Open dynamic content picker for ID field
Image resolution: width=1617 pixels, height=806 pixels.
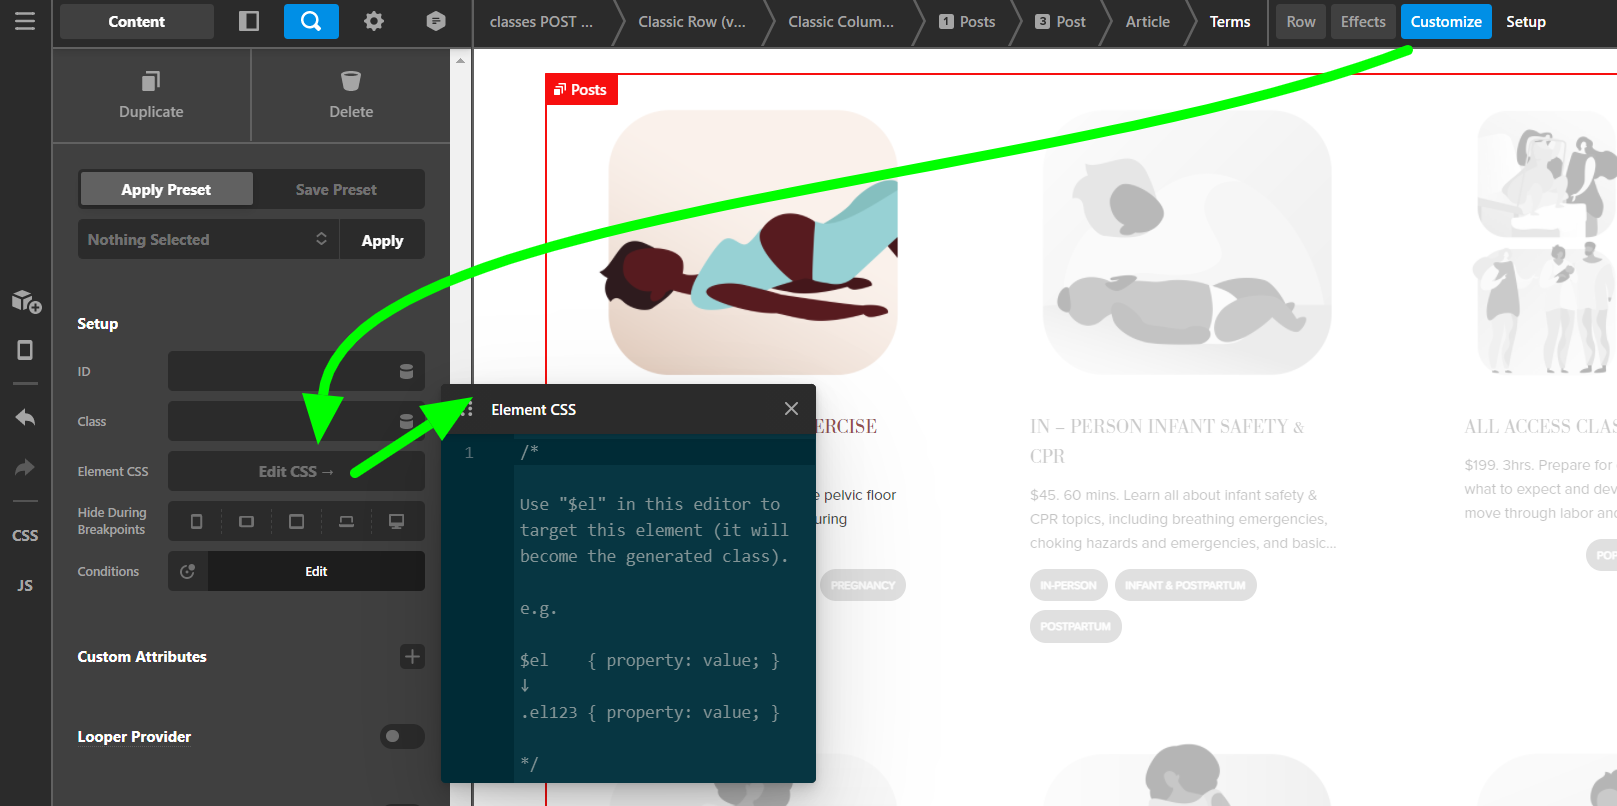[x=406, y=372]
